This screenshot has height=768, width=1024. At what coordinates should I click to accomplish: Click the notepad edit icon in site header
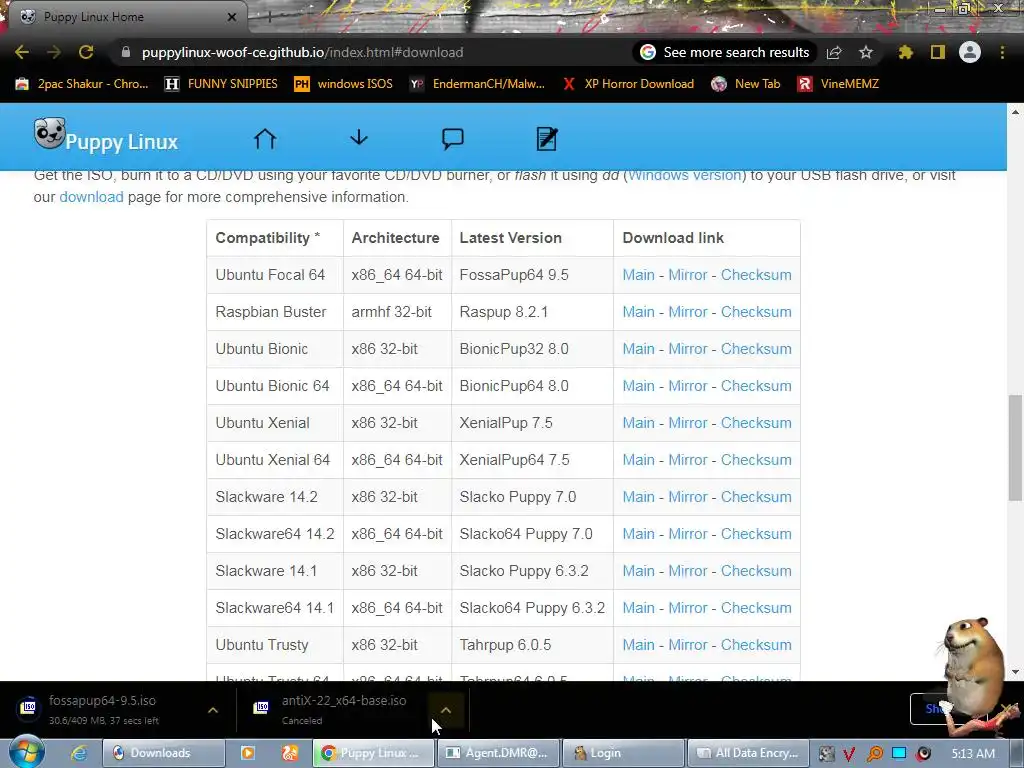(x=547, y=138)
